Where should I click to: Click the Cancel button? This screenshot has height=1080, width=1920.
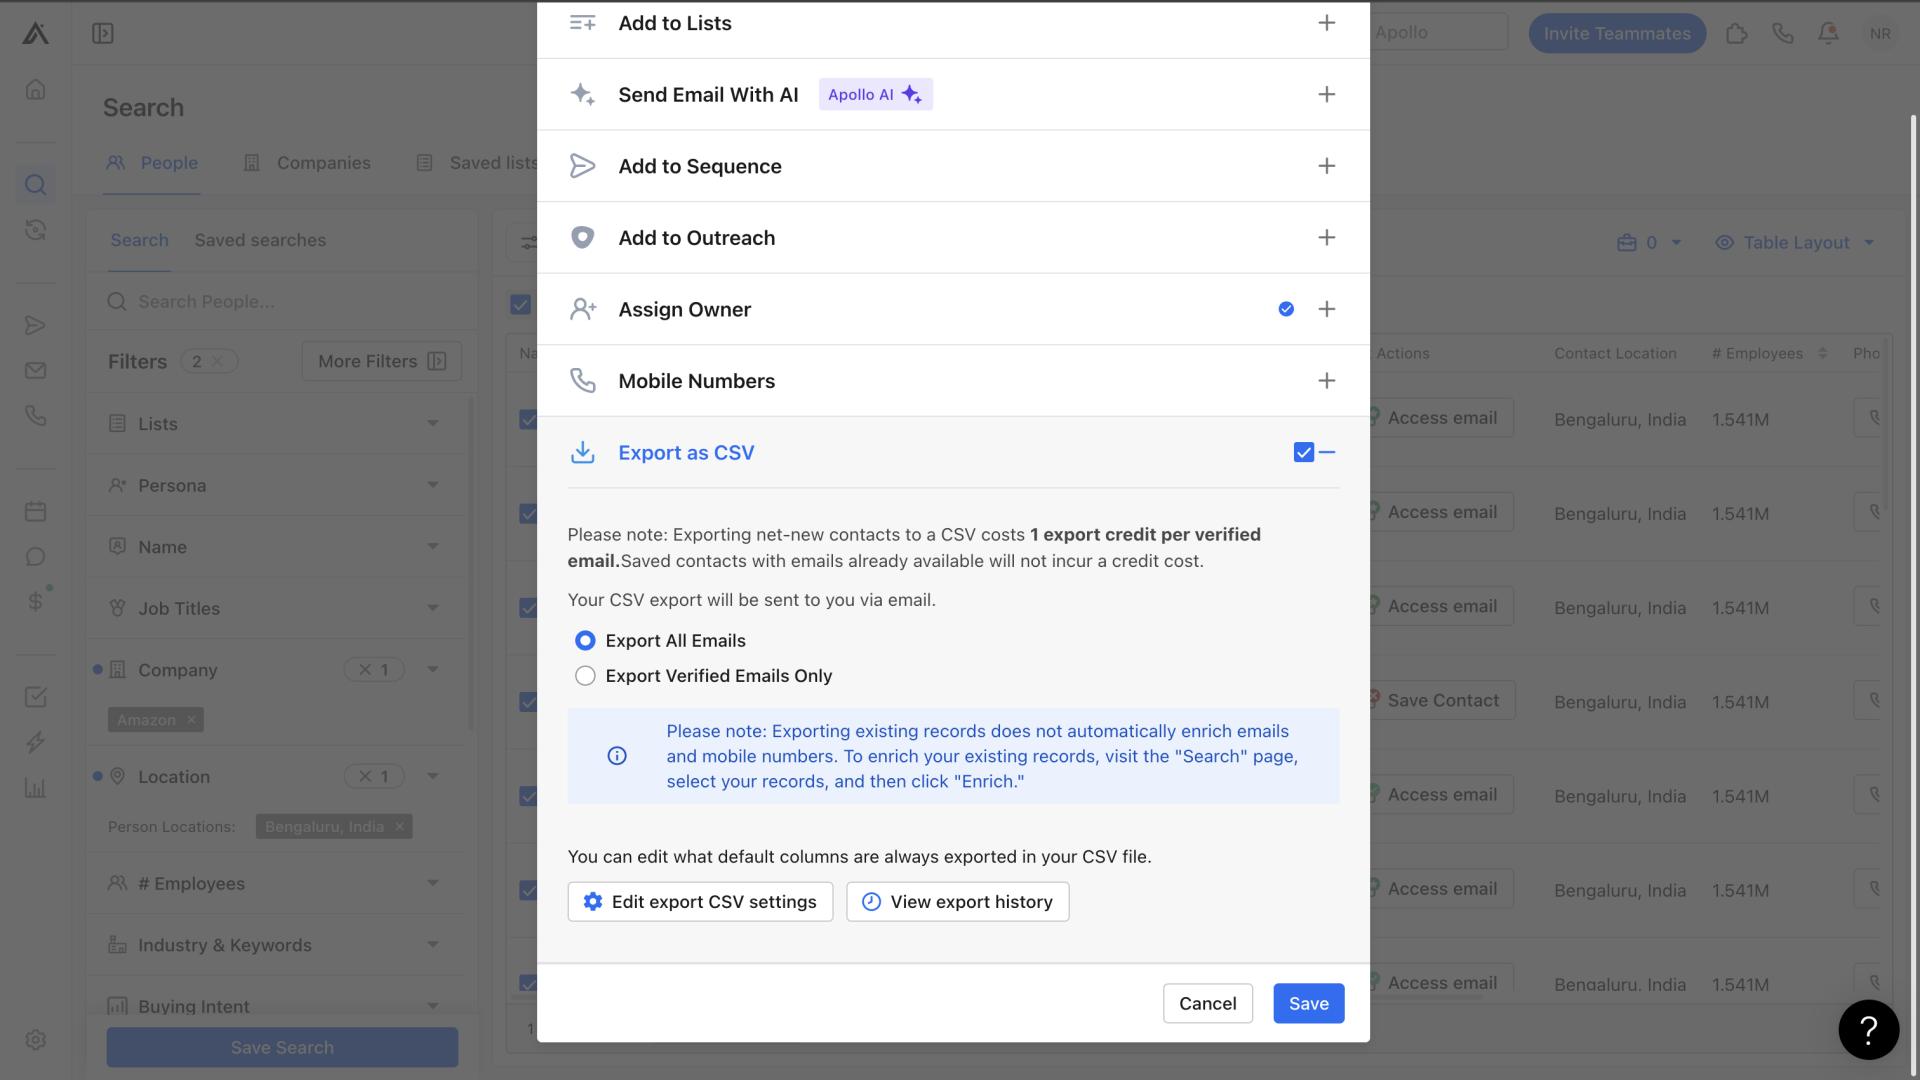(x=1207, y=1002)
